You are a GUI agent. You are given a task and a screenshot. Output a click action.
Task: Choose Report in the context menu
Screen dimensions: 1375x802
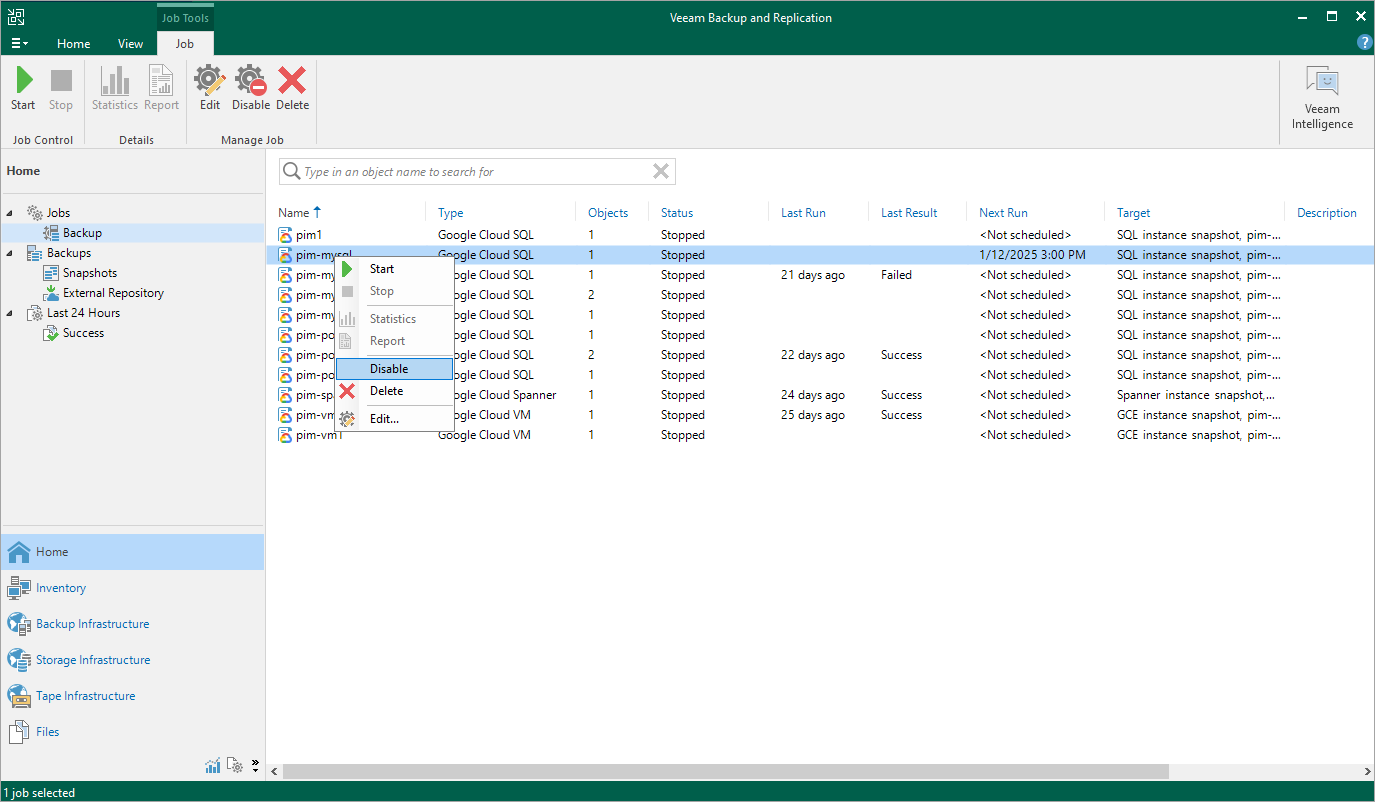(394, 341)
